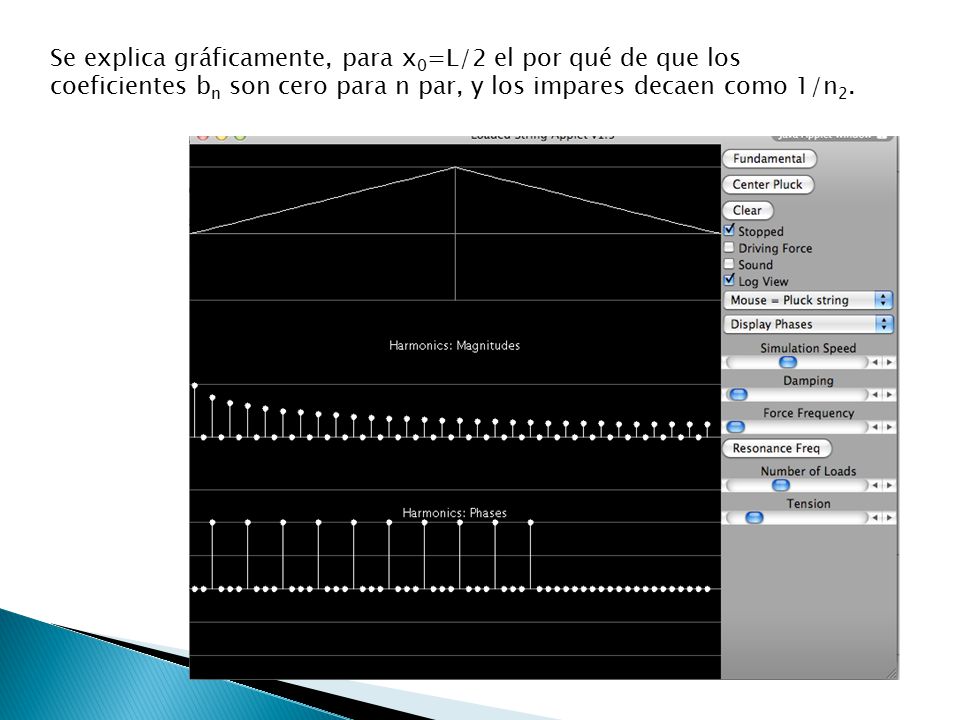This screenshot has height=720, width=960.
Task: Open the Display Phases dropdown
Action: 808,324
